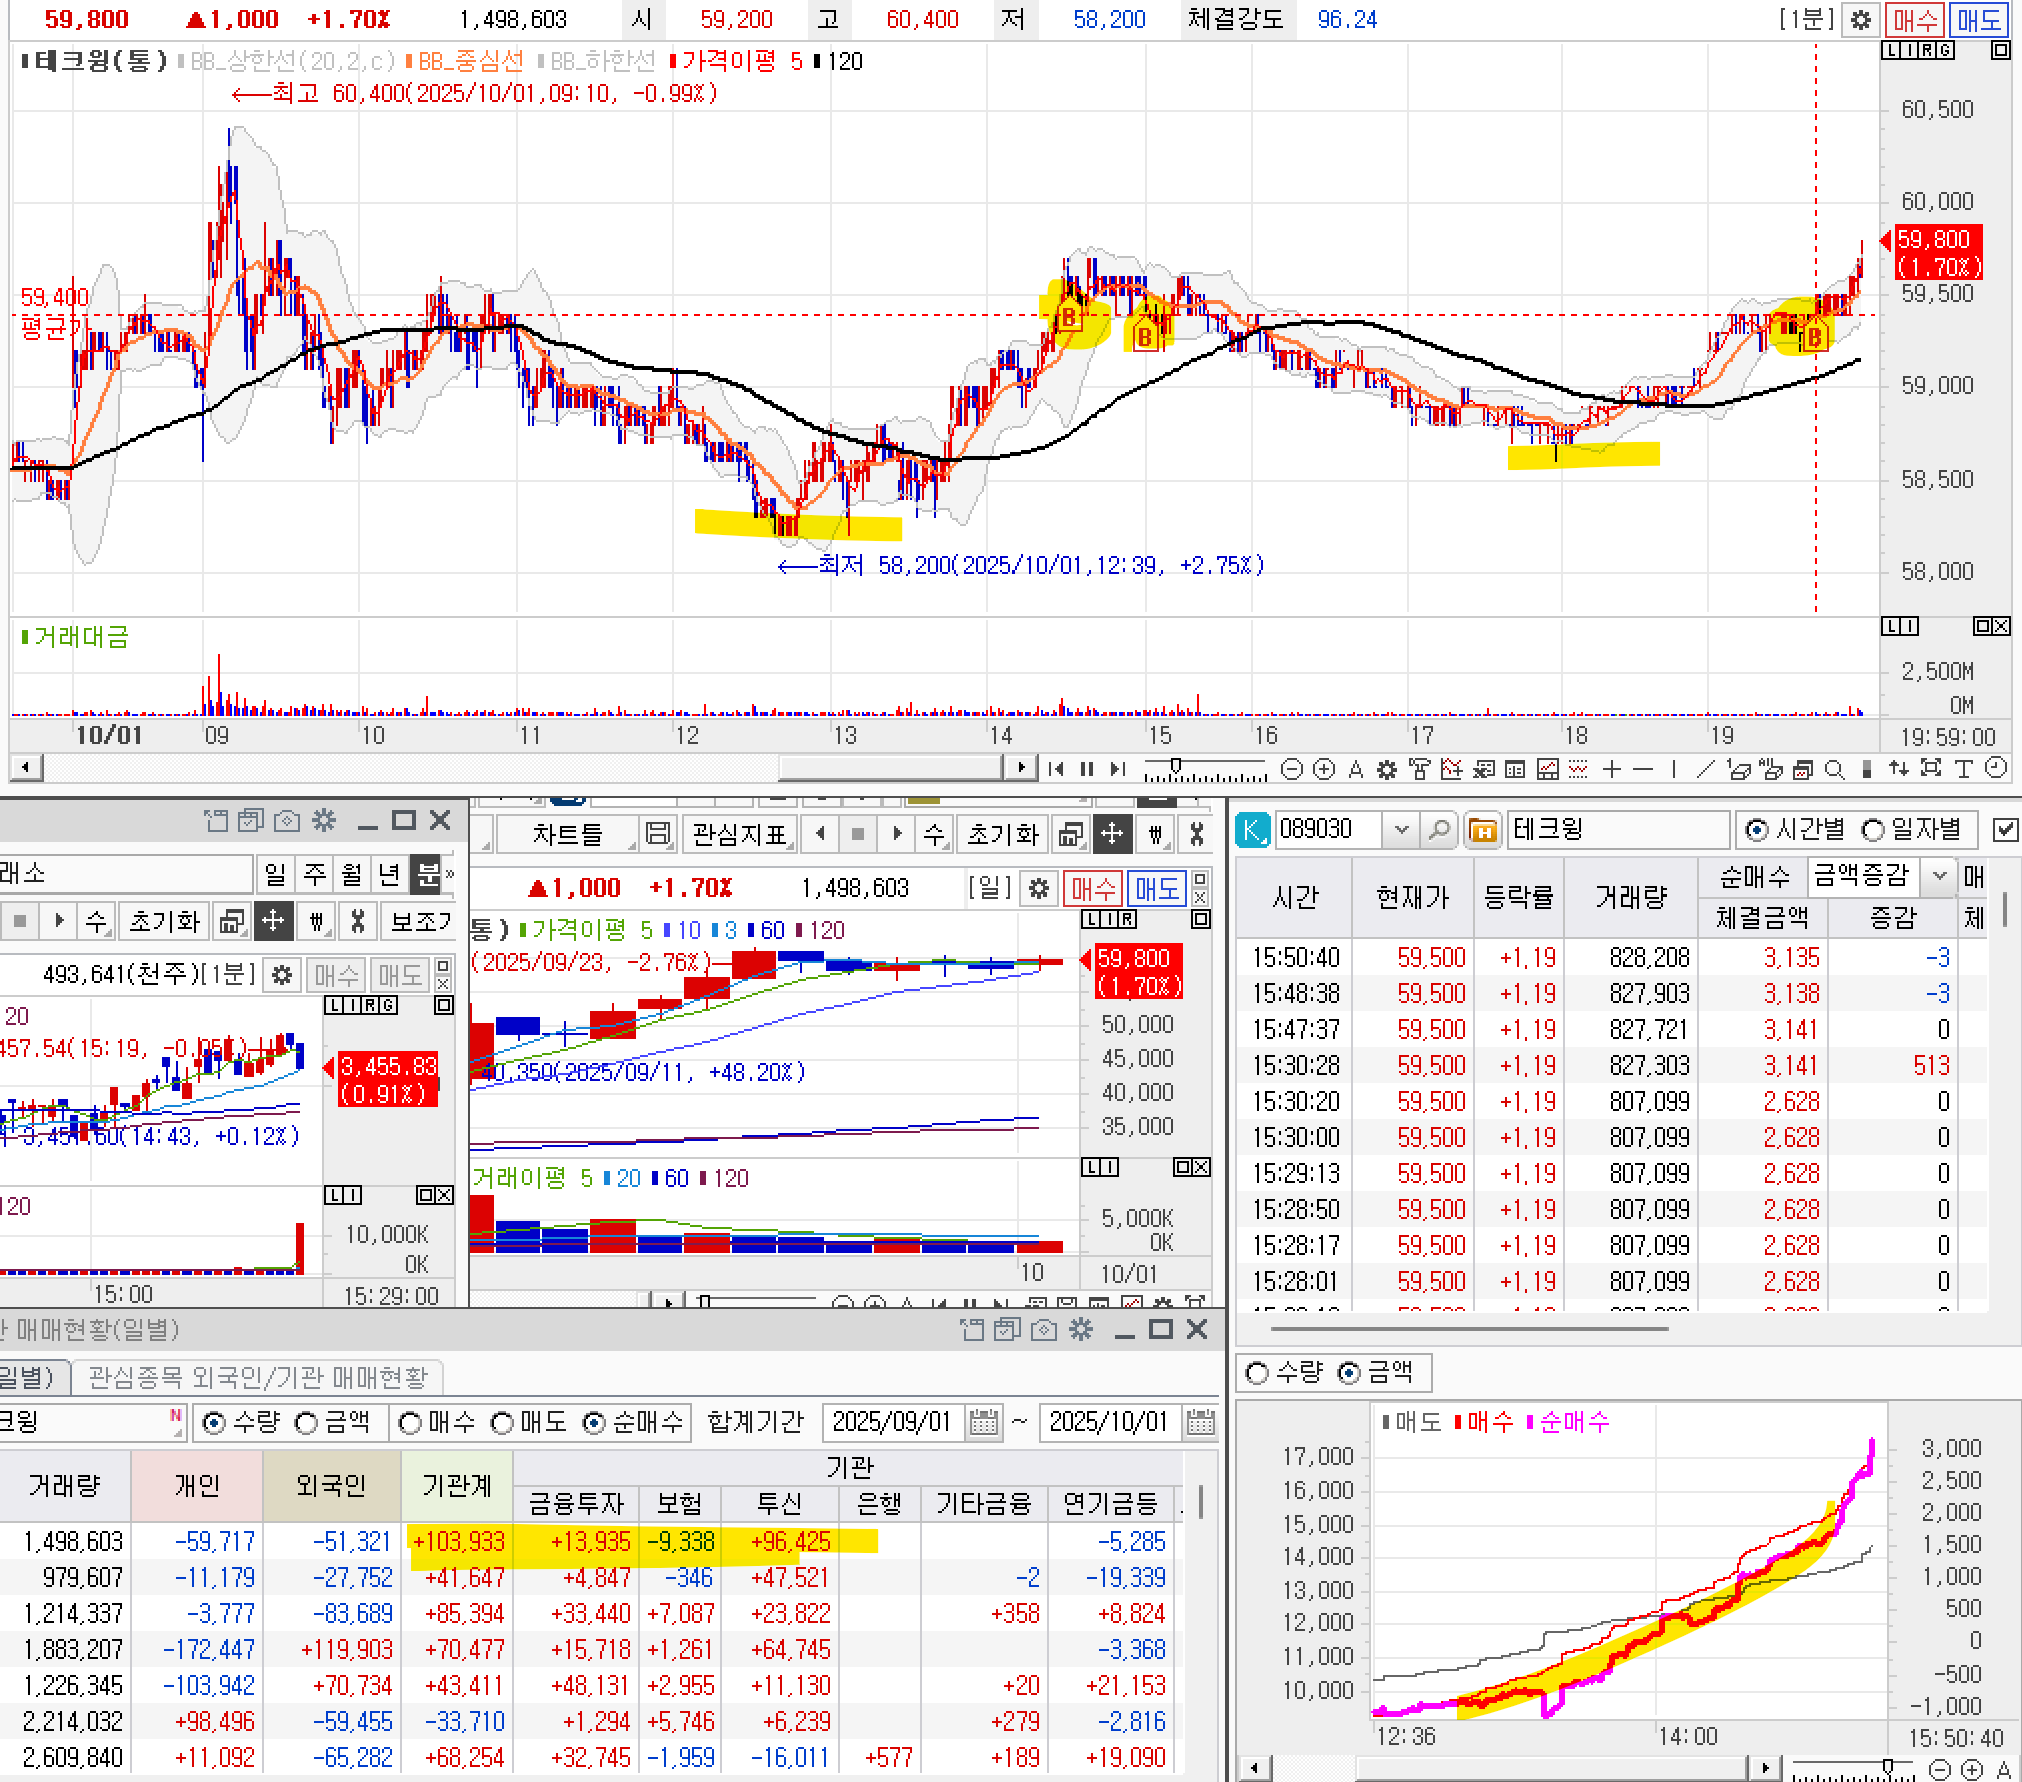Open the stock code 089030 dropdown
Screen dimensions: 2022x1782
(1401, 830)
